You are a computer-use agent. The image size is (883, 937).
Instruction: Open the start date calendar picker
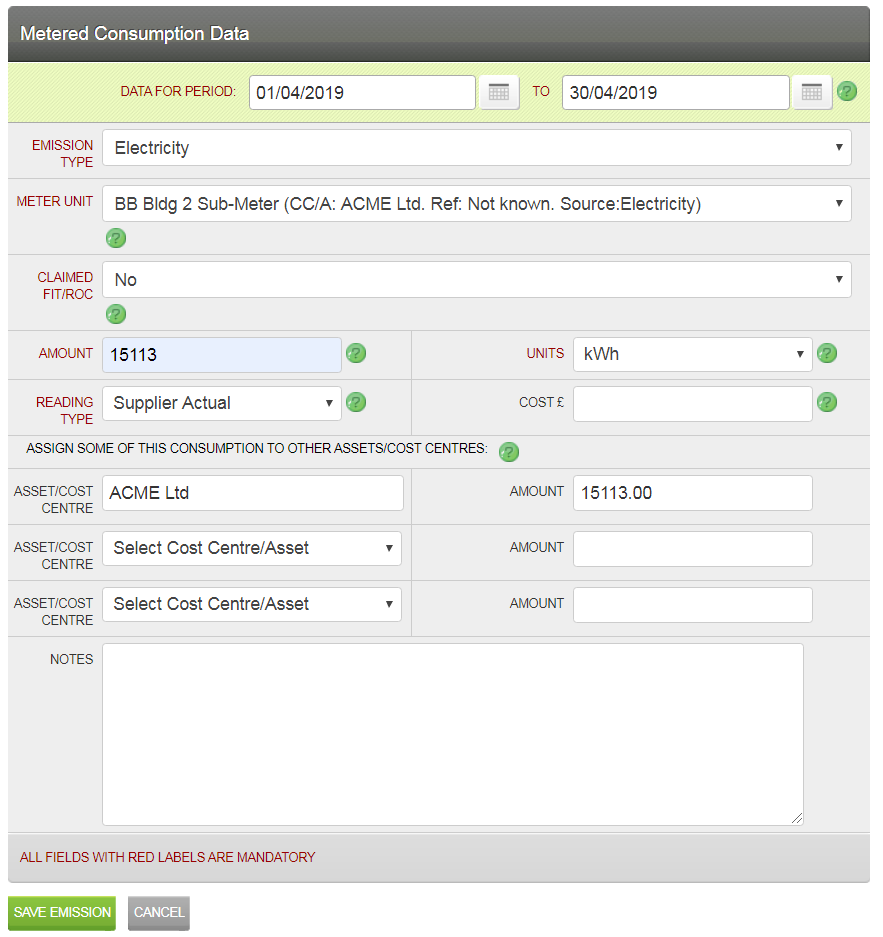tap(499, 93)
